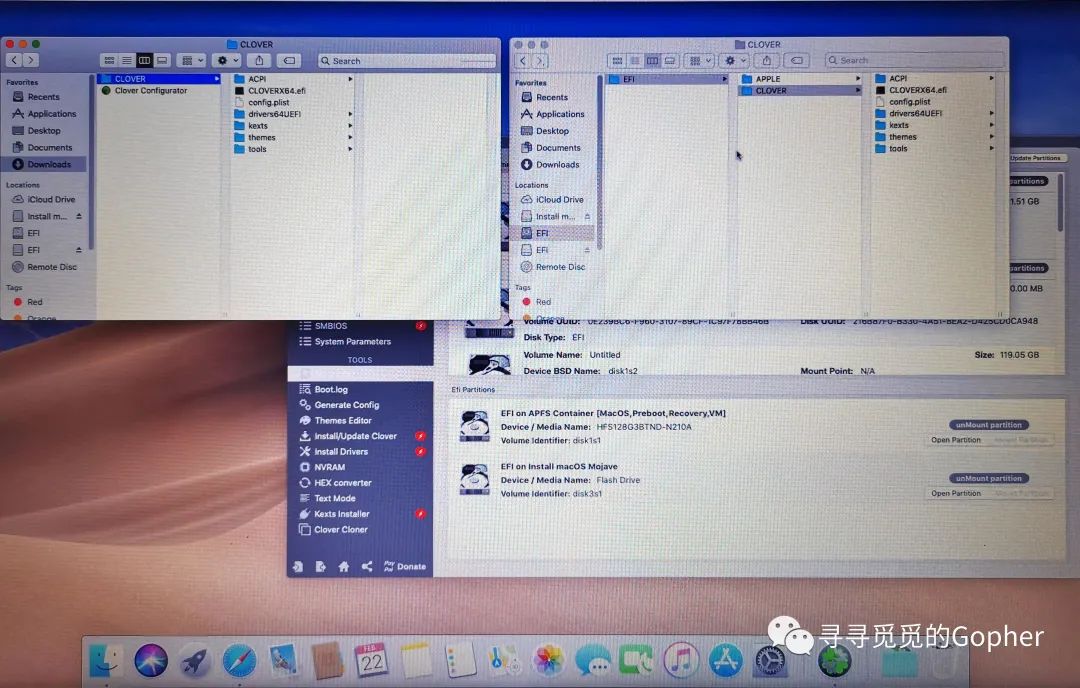
Task: Eject second EFI volume in left Finder sidebar
Action: [79, 250]
